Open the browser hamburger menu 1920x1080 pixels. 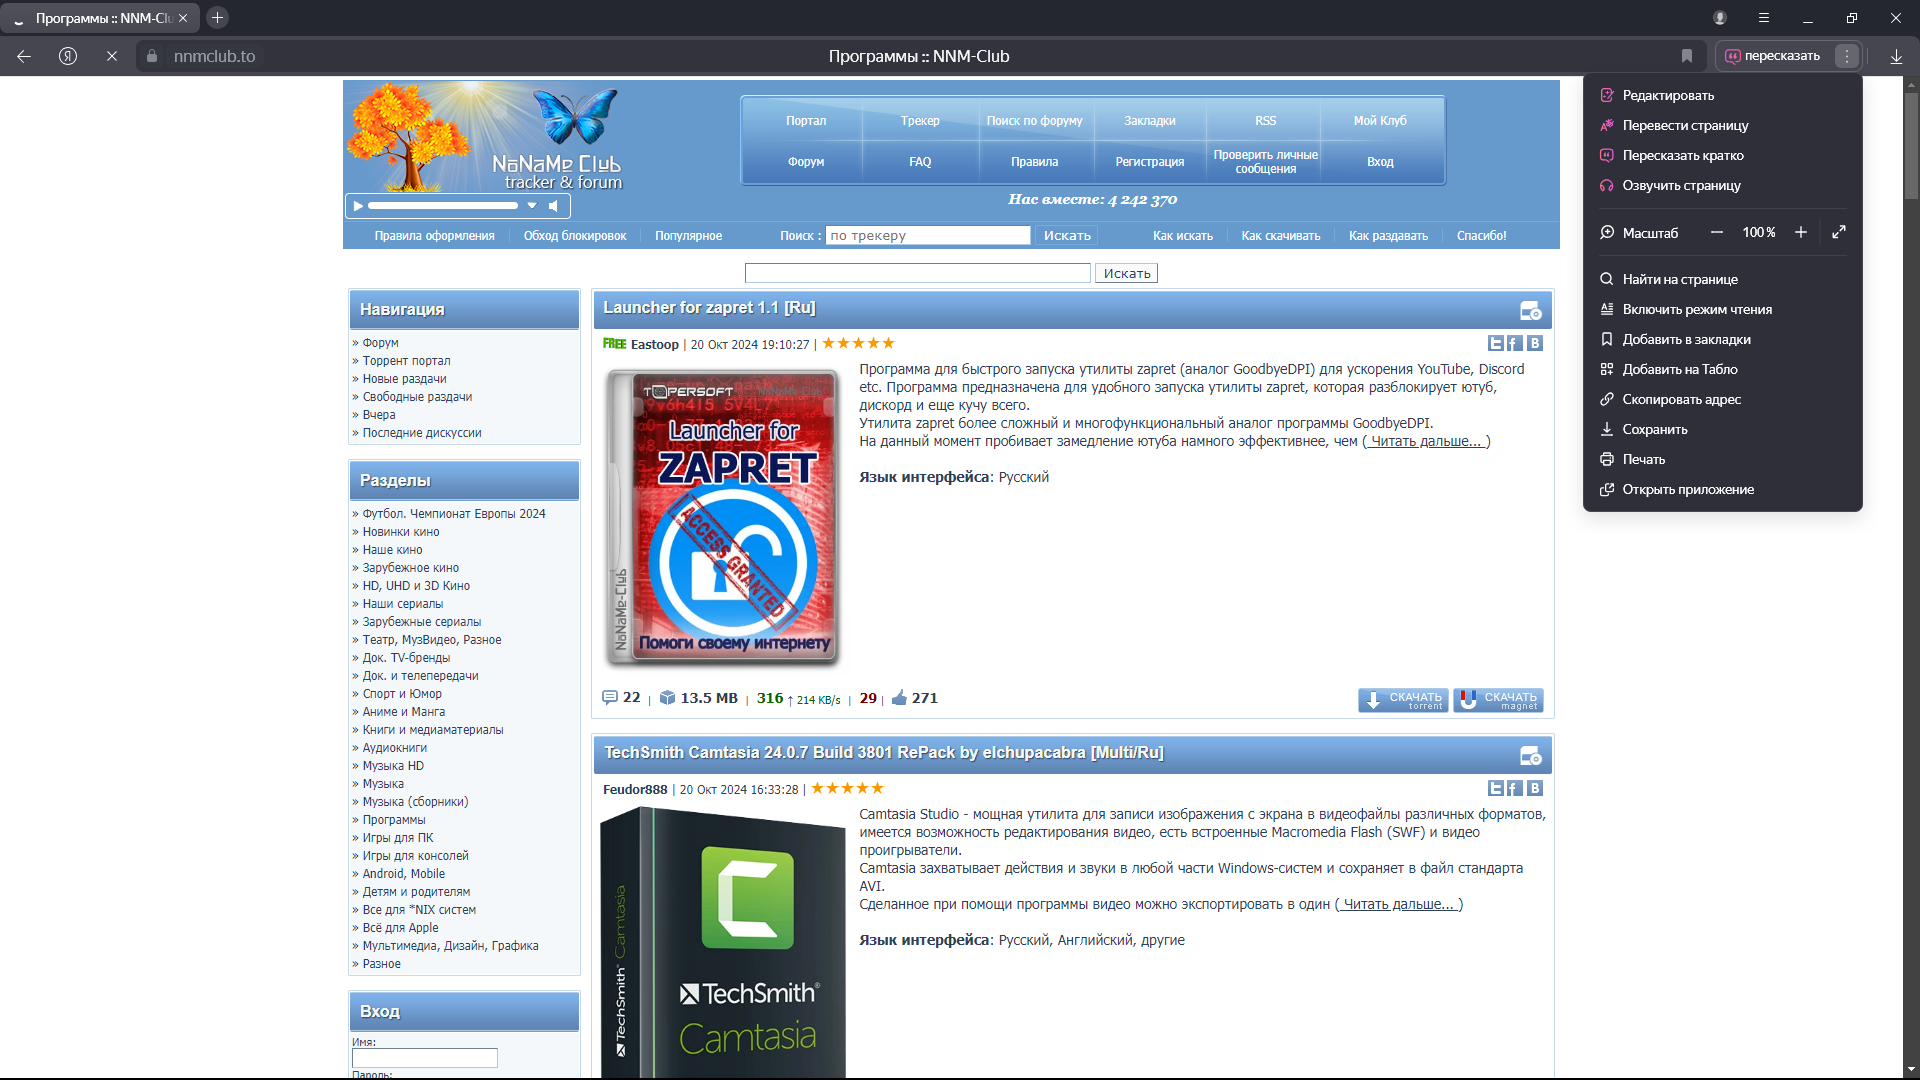pos(1764,18)
